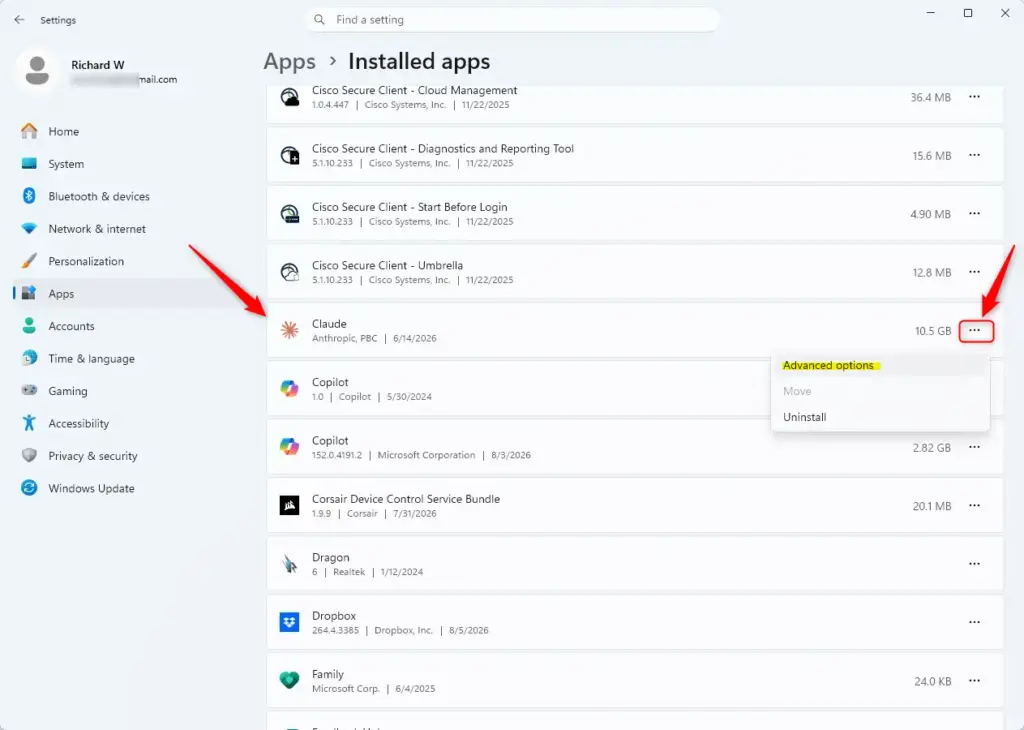Viewport: 1024px width, 730px height.
Task: Open more options for Dragon
Action: point(974,563)
